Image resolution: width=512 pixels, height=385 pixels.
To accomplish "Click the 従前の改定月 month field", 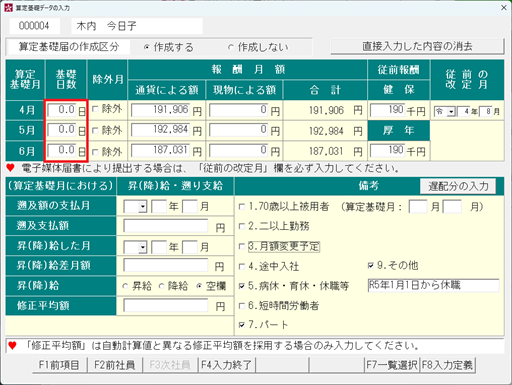I will [x=486, y=112].
